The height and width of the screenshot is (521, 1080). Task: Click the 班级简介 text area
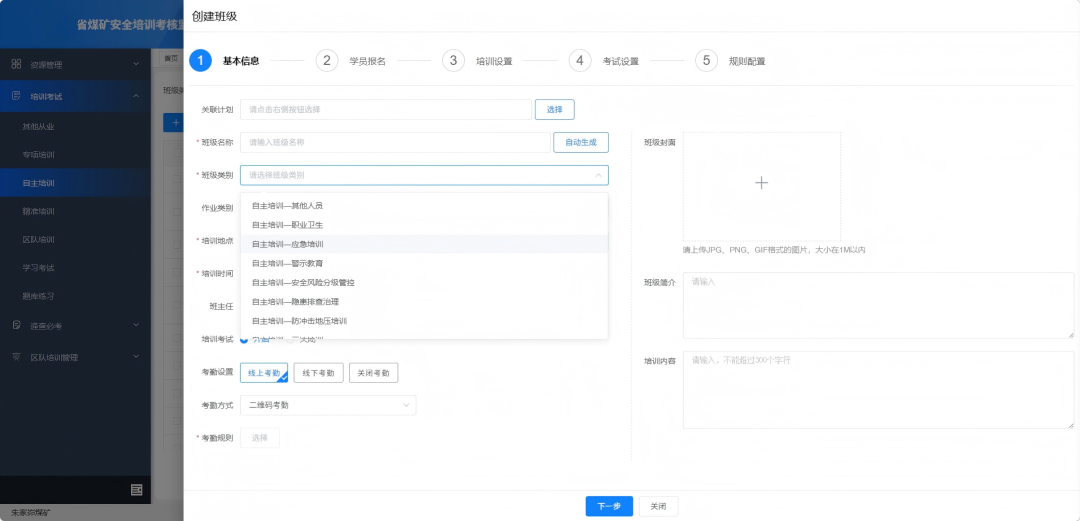[878, 305]
